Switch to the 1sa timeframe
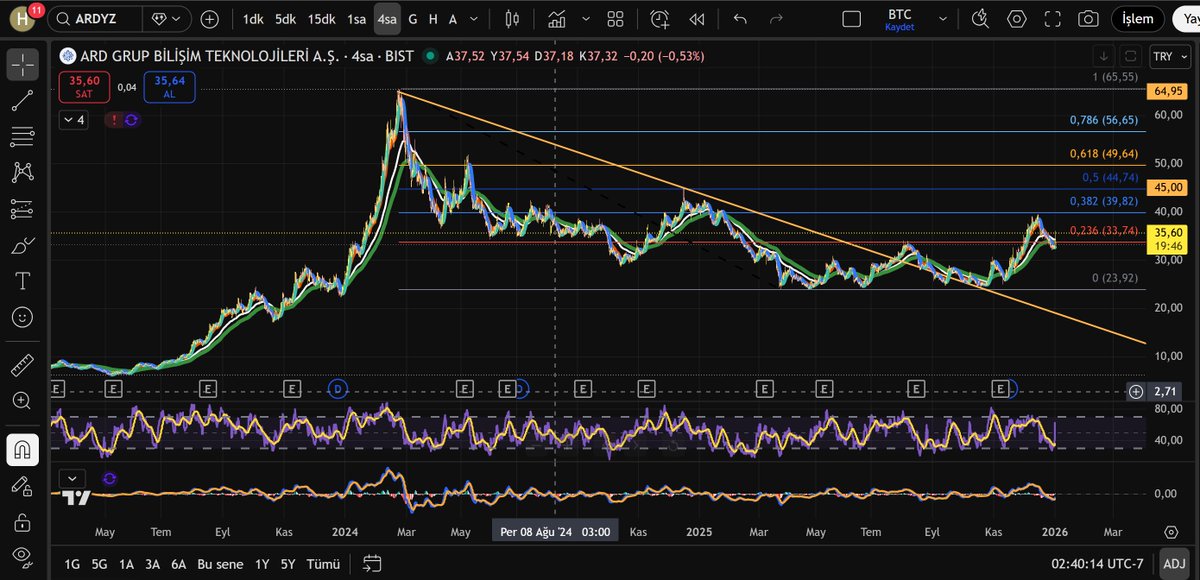The width and height of the screenshot is (1200, 580). tap(357, 18)
